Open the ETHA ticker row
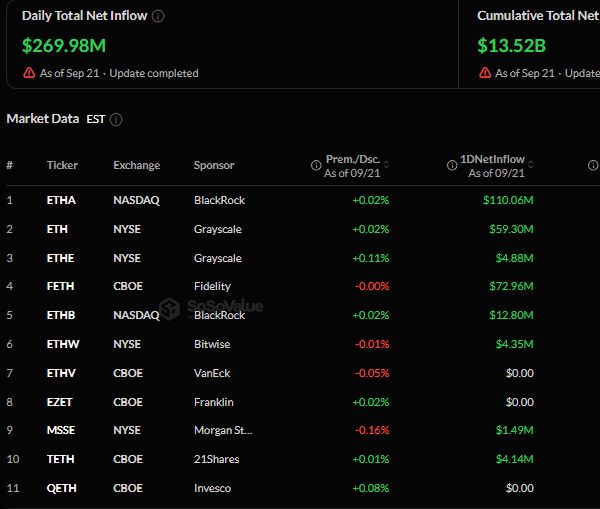This screenshot has width=600, height=509. coord(61,200)
